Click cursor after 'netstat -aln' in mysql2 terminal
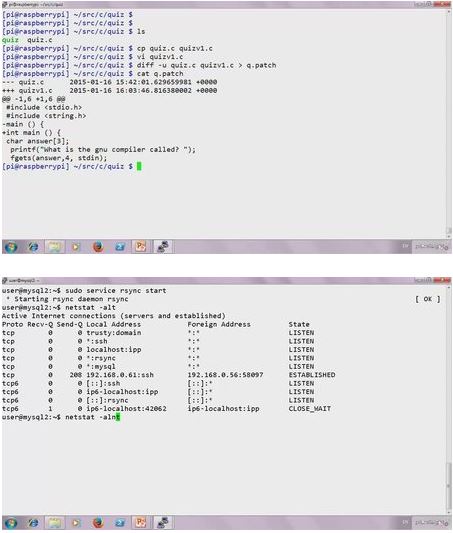Screen dimensions: 453x533 click(x=118, y=417)
